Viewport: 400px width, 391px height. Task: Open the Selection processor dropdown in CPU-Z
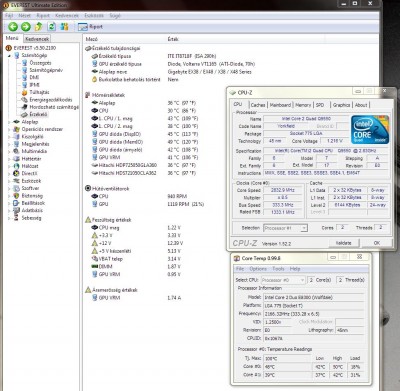285,228
